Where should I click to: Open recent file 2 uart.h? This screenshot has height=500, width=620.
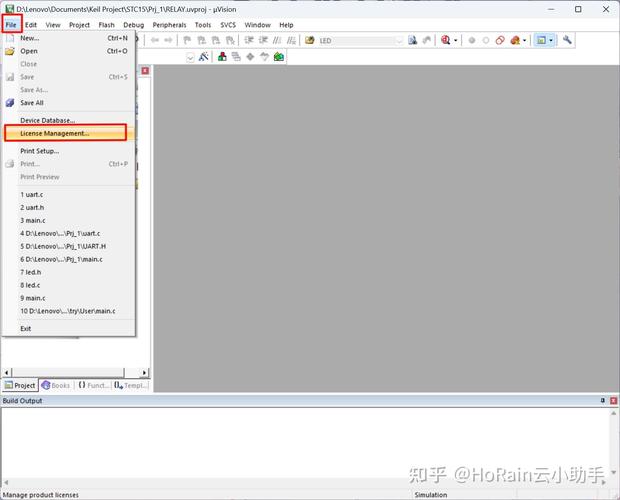pos(69,208)
